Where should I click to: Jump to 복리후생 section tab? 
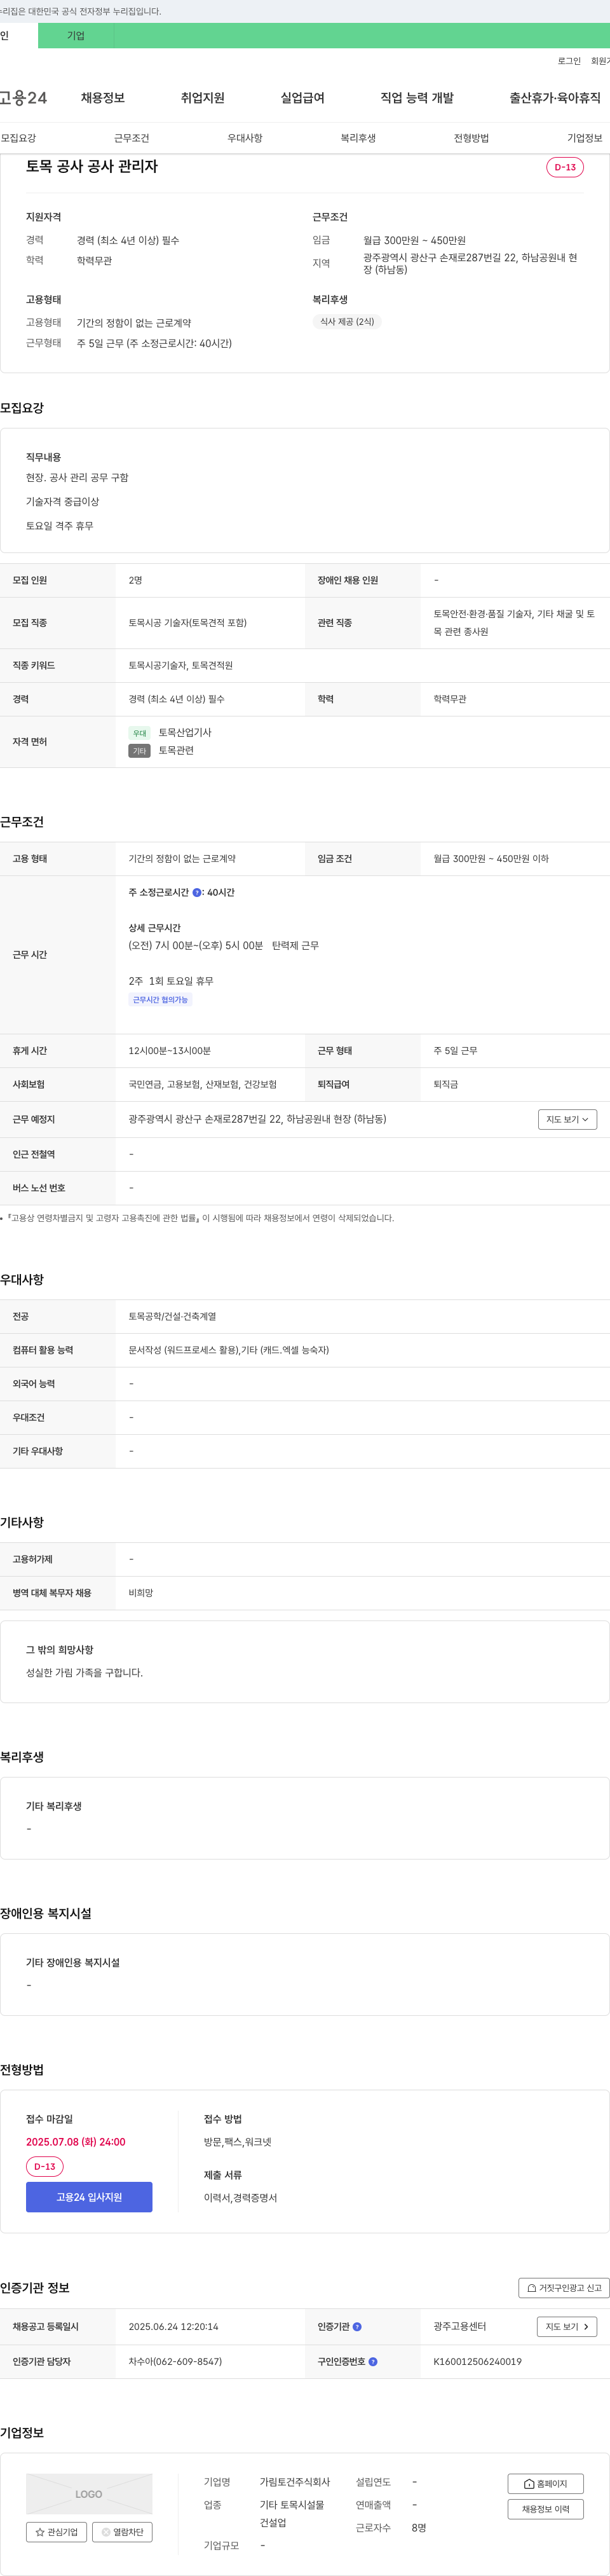(358, 138)
